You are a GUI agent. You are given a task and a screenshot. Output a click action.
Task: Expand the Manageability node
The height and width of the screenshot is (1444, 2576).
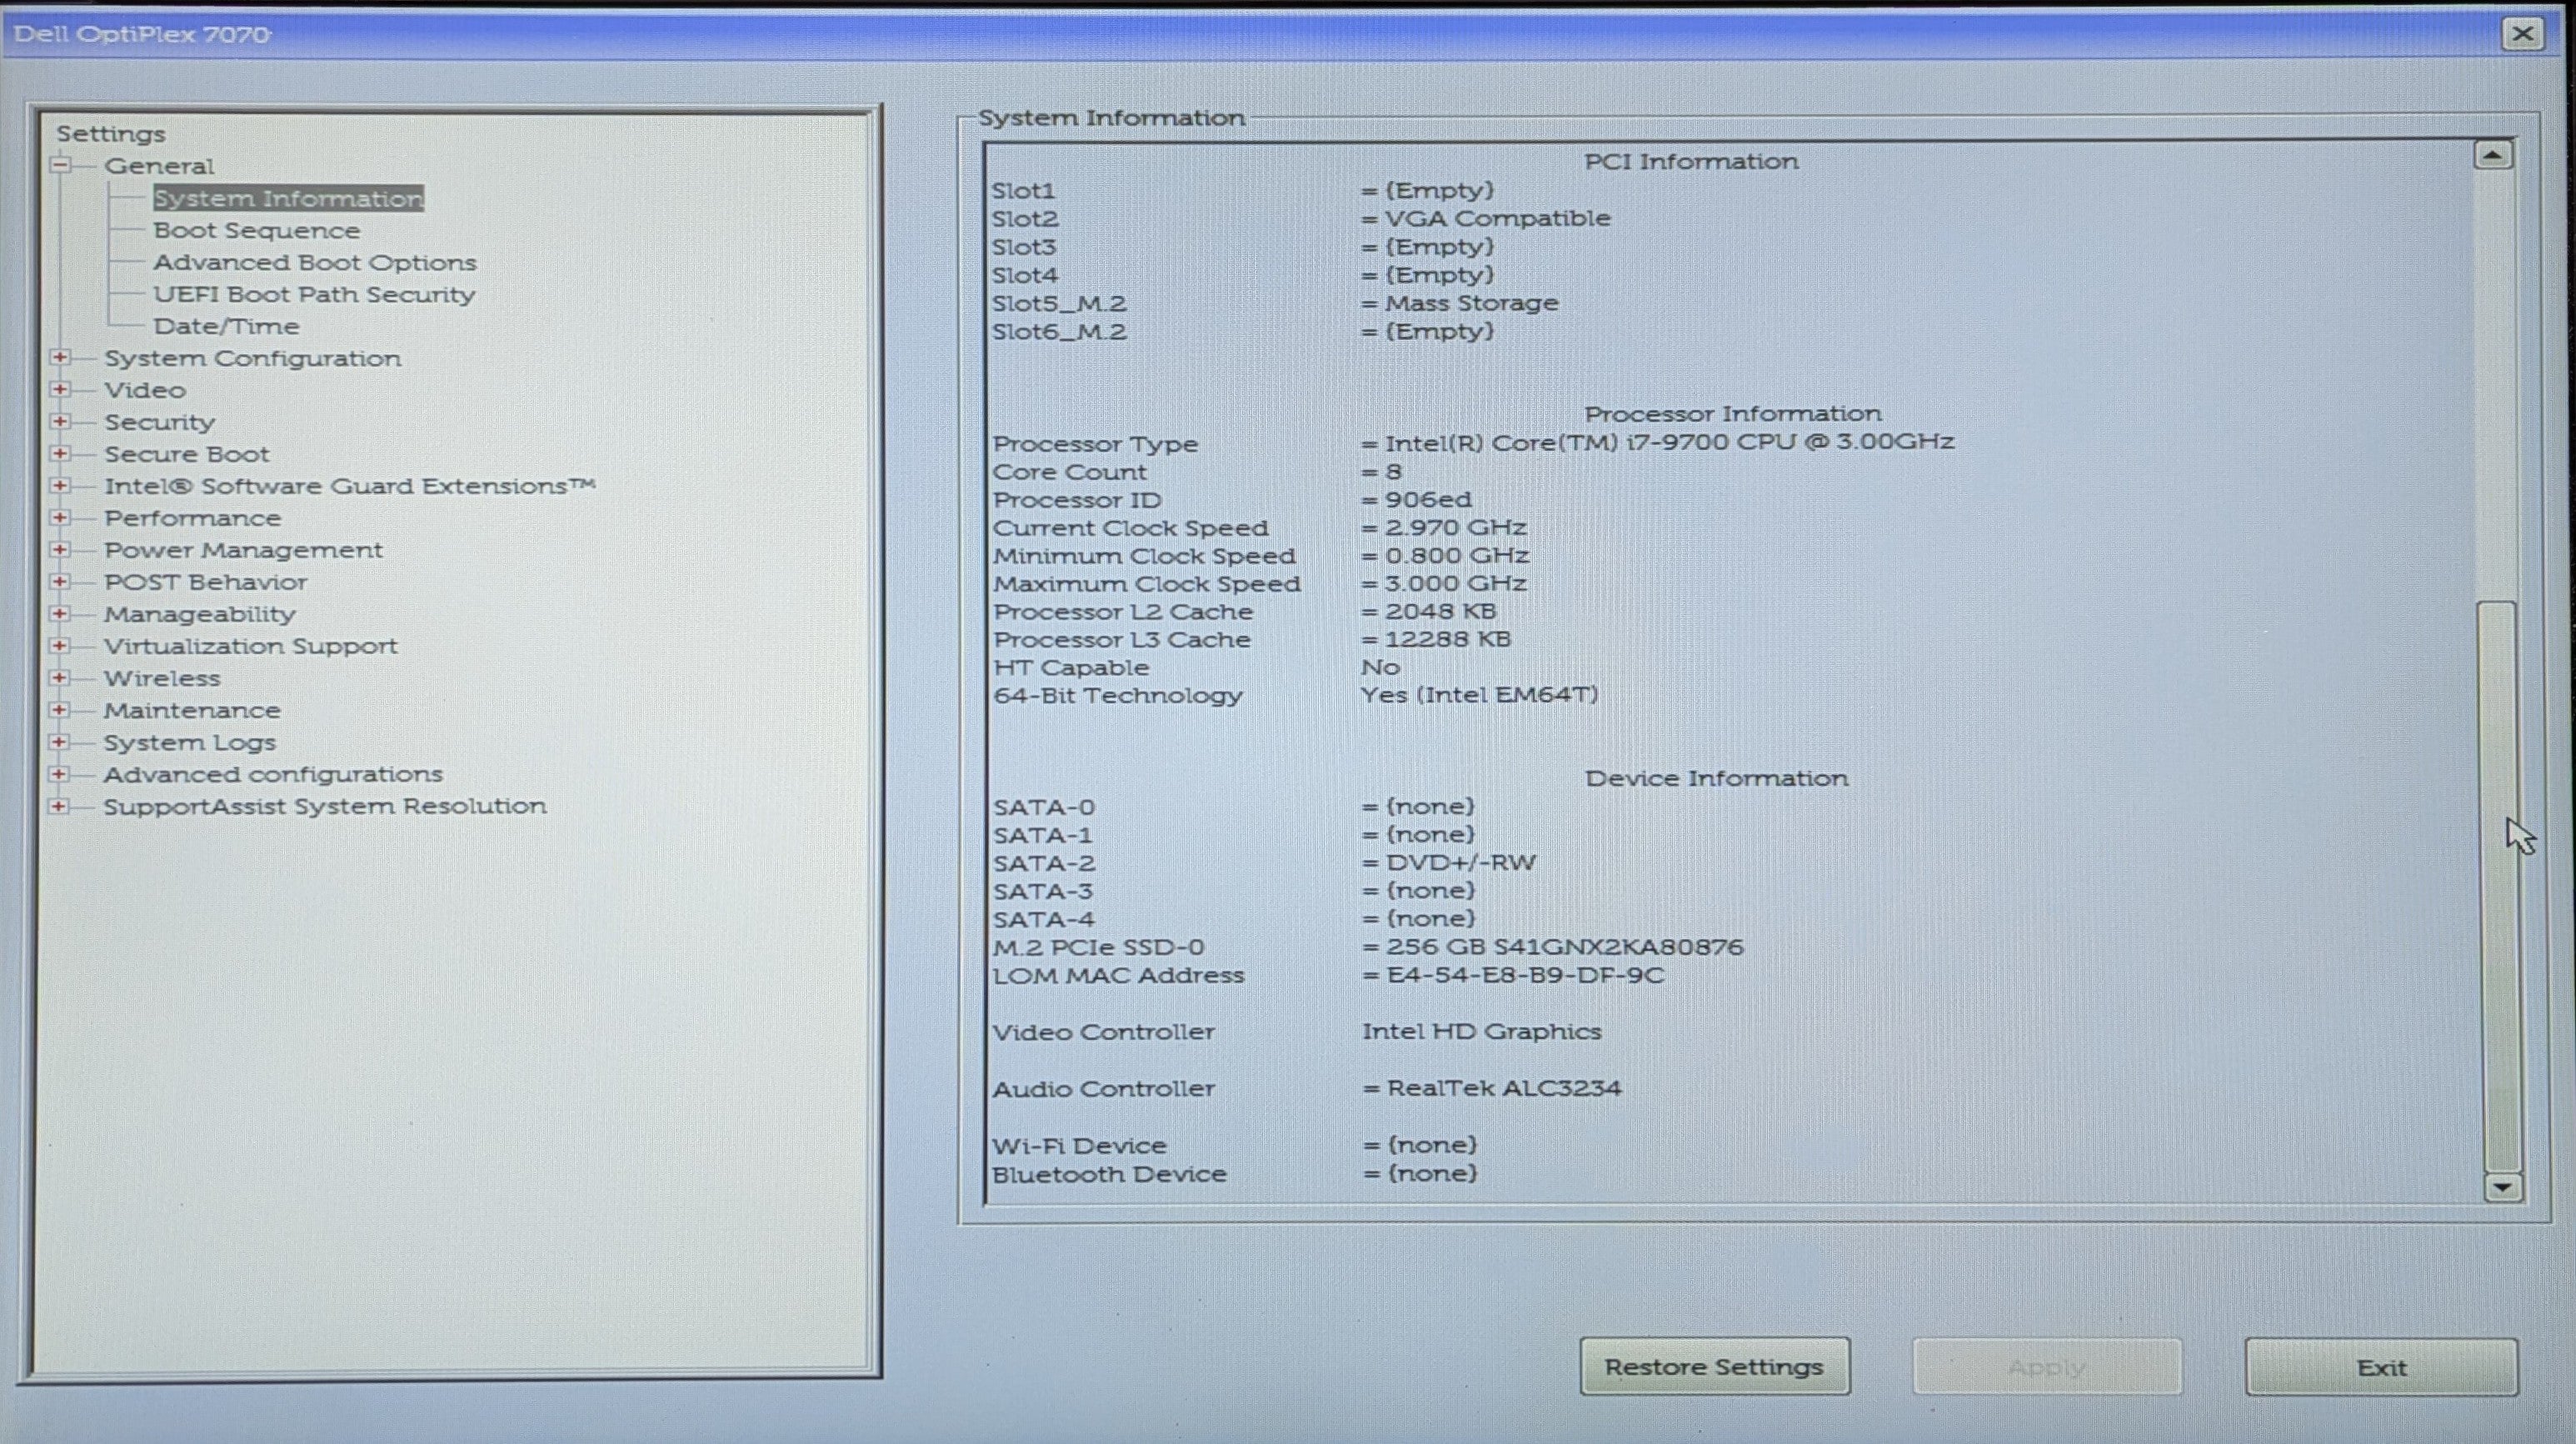(60, 613)
